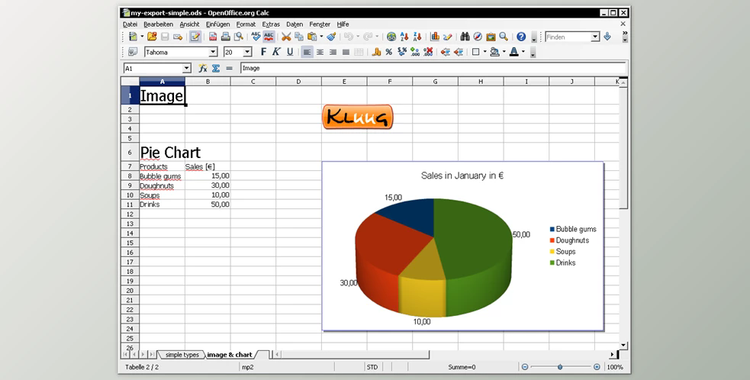The width and height of the screenshot is (750, 380).
Task: Click the New document icon
Action: pos(133,36)
